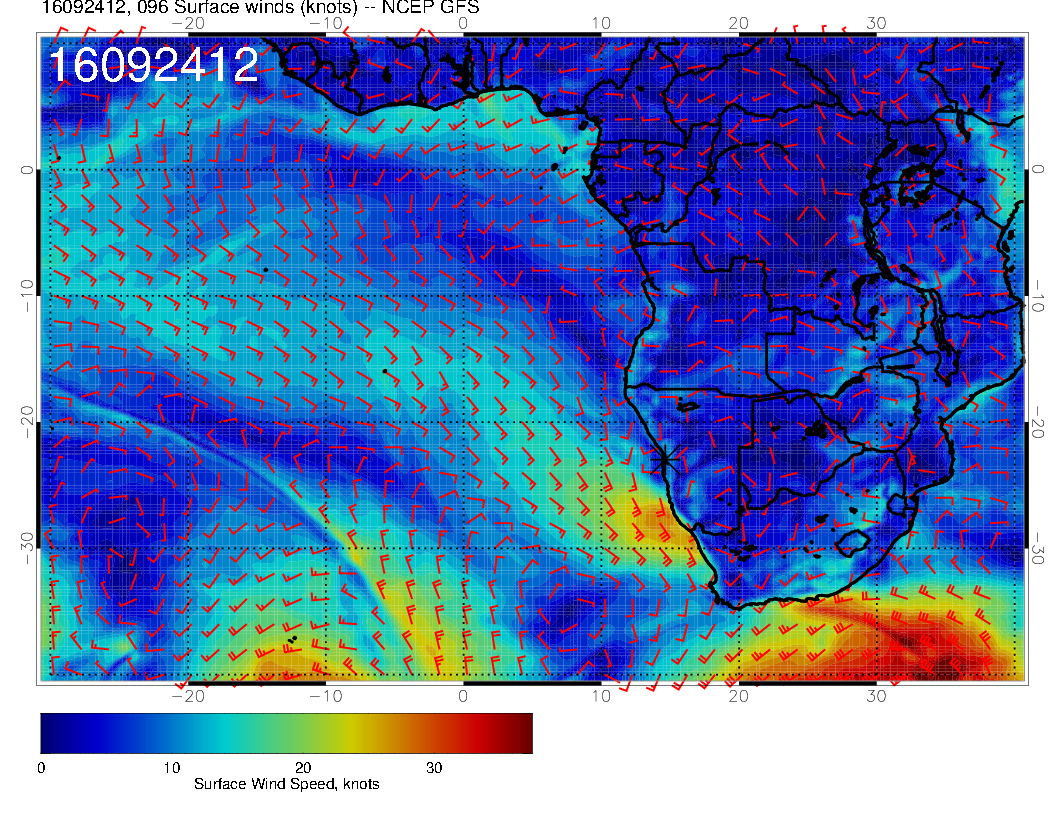
Task: Click the right axis latitude label -10
Action: pos(1038,295)
